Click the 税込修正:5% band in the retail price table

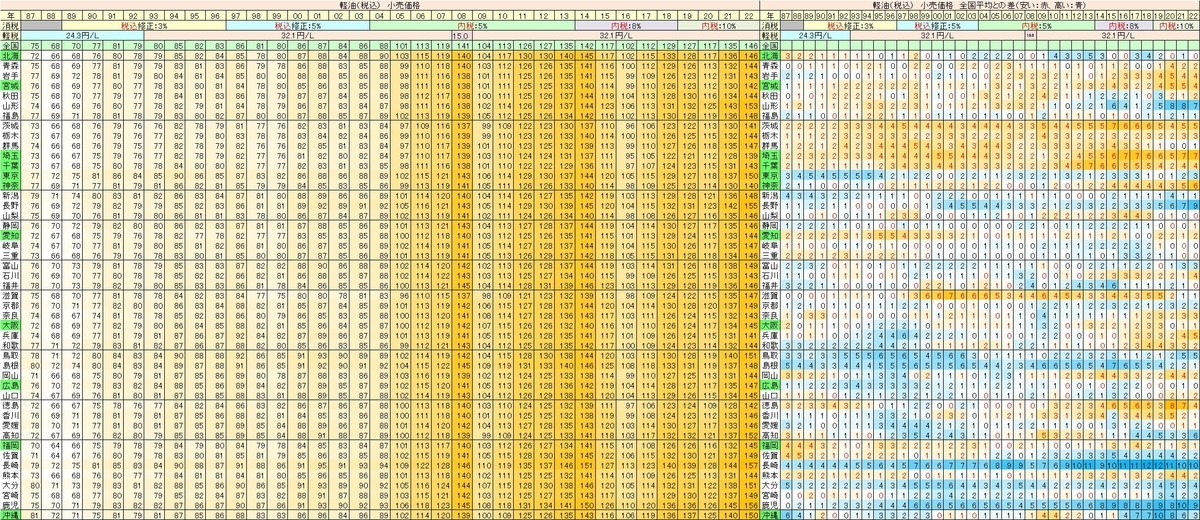coord(297,26)
